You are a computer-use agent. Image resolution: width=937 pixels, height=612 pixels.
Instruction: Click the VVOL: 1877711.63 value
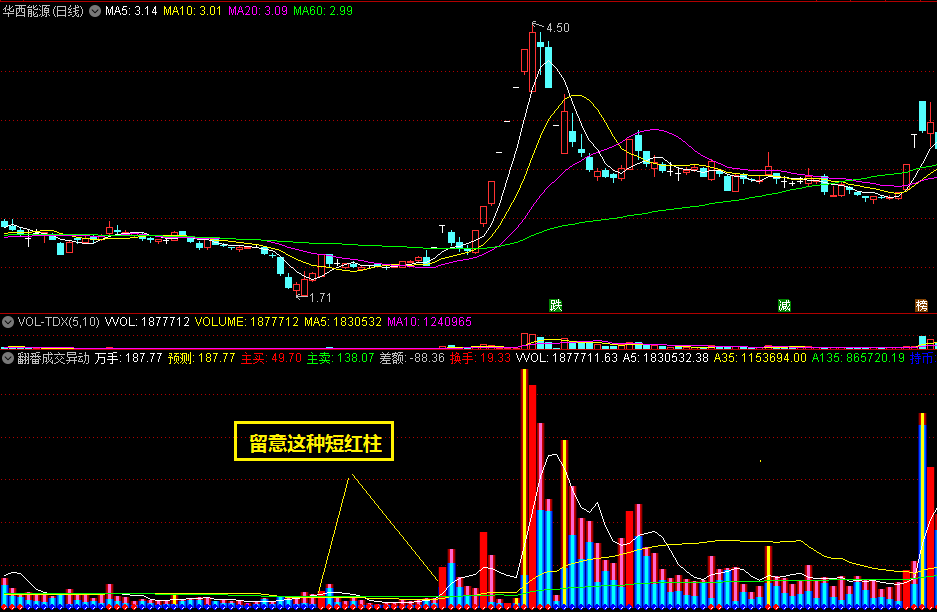click(x=567, y=358)
